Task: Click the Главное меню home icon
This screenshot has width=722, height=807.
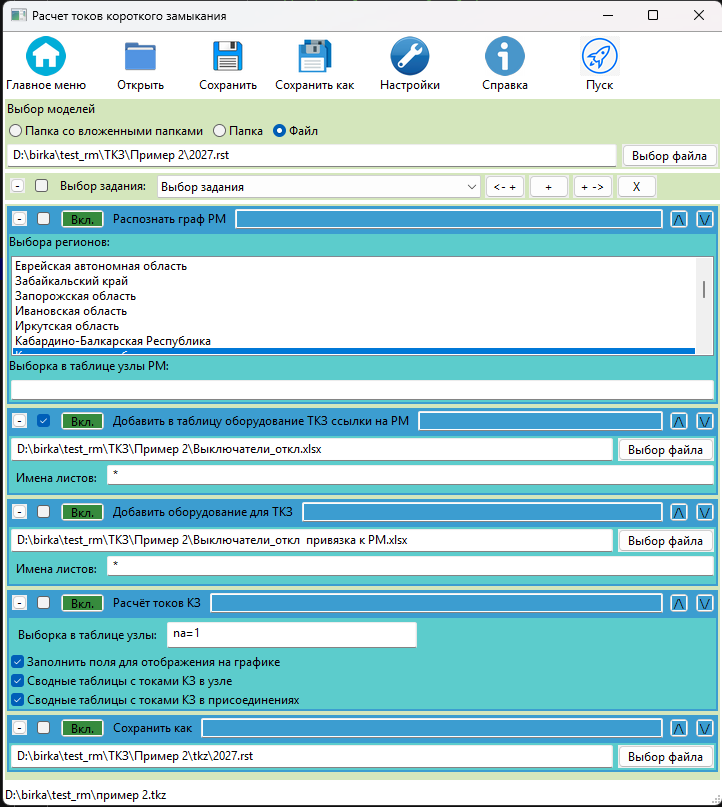Action: tap(45, 56)
